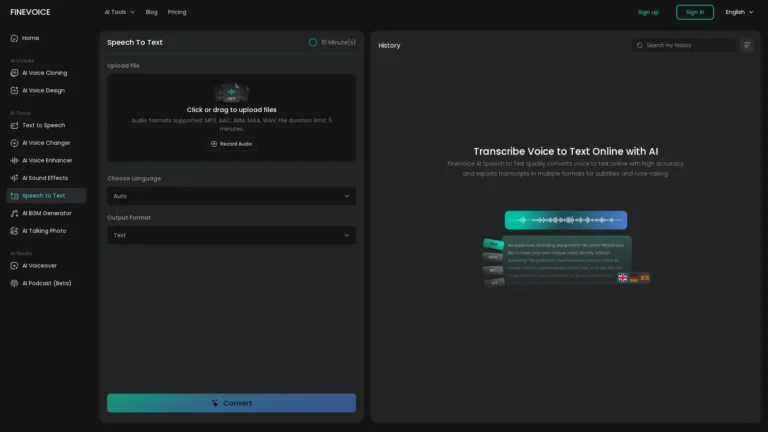Open Home from the sidebar
Viewport: 768px width, 432px height.
tap(30, 38)
